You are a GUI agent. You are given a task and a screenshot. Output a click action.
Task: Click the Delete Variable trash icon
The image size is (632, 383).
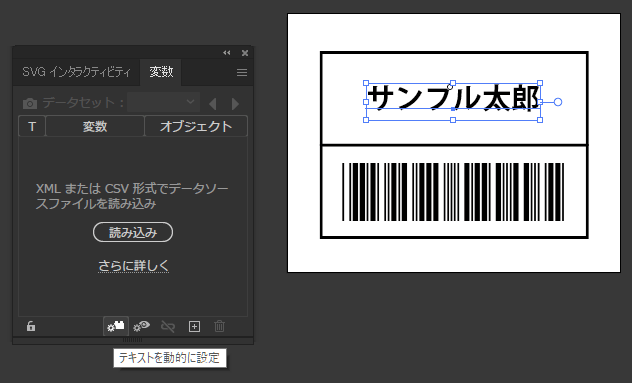click(219, 326)
